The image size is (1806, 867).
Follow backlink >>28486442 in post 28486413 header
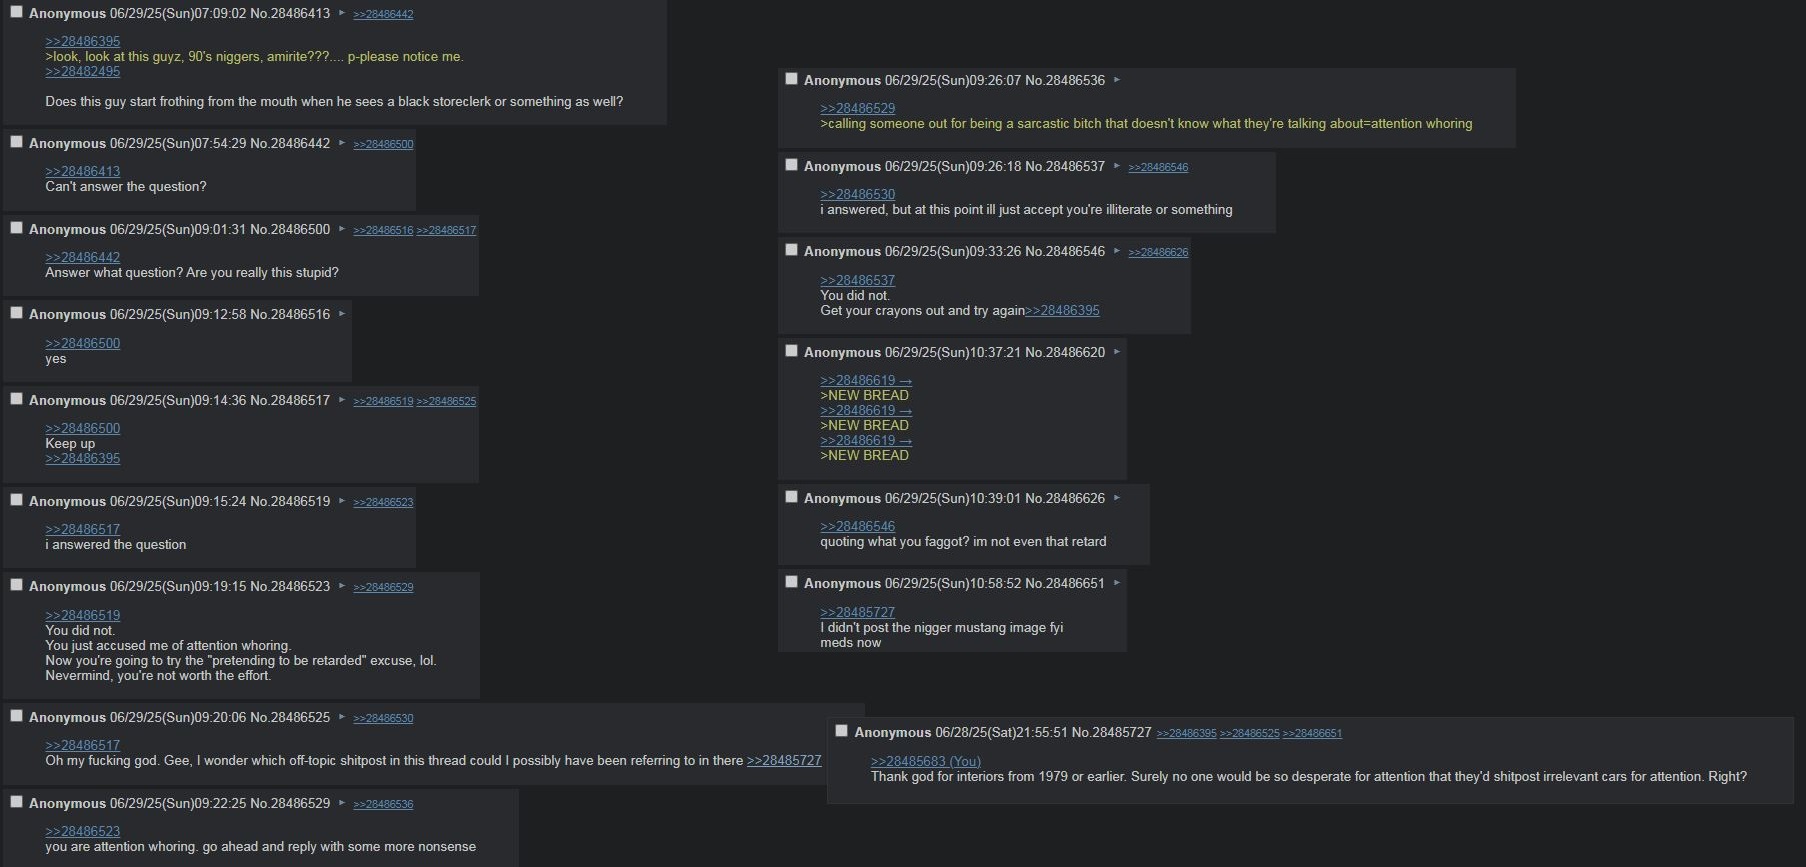383,14
